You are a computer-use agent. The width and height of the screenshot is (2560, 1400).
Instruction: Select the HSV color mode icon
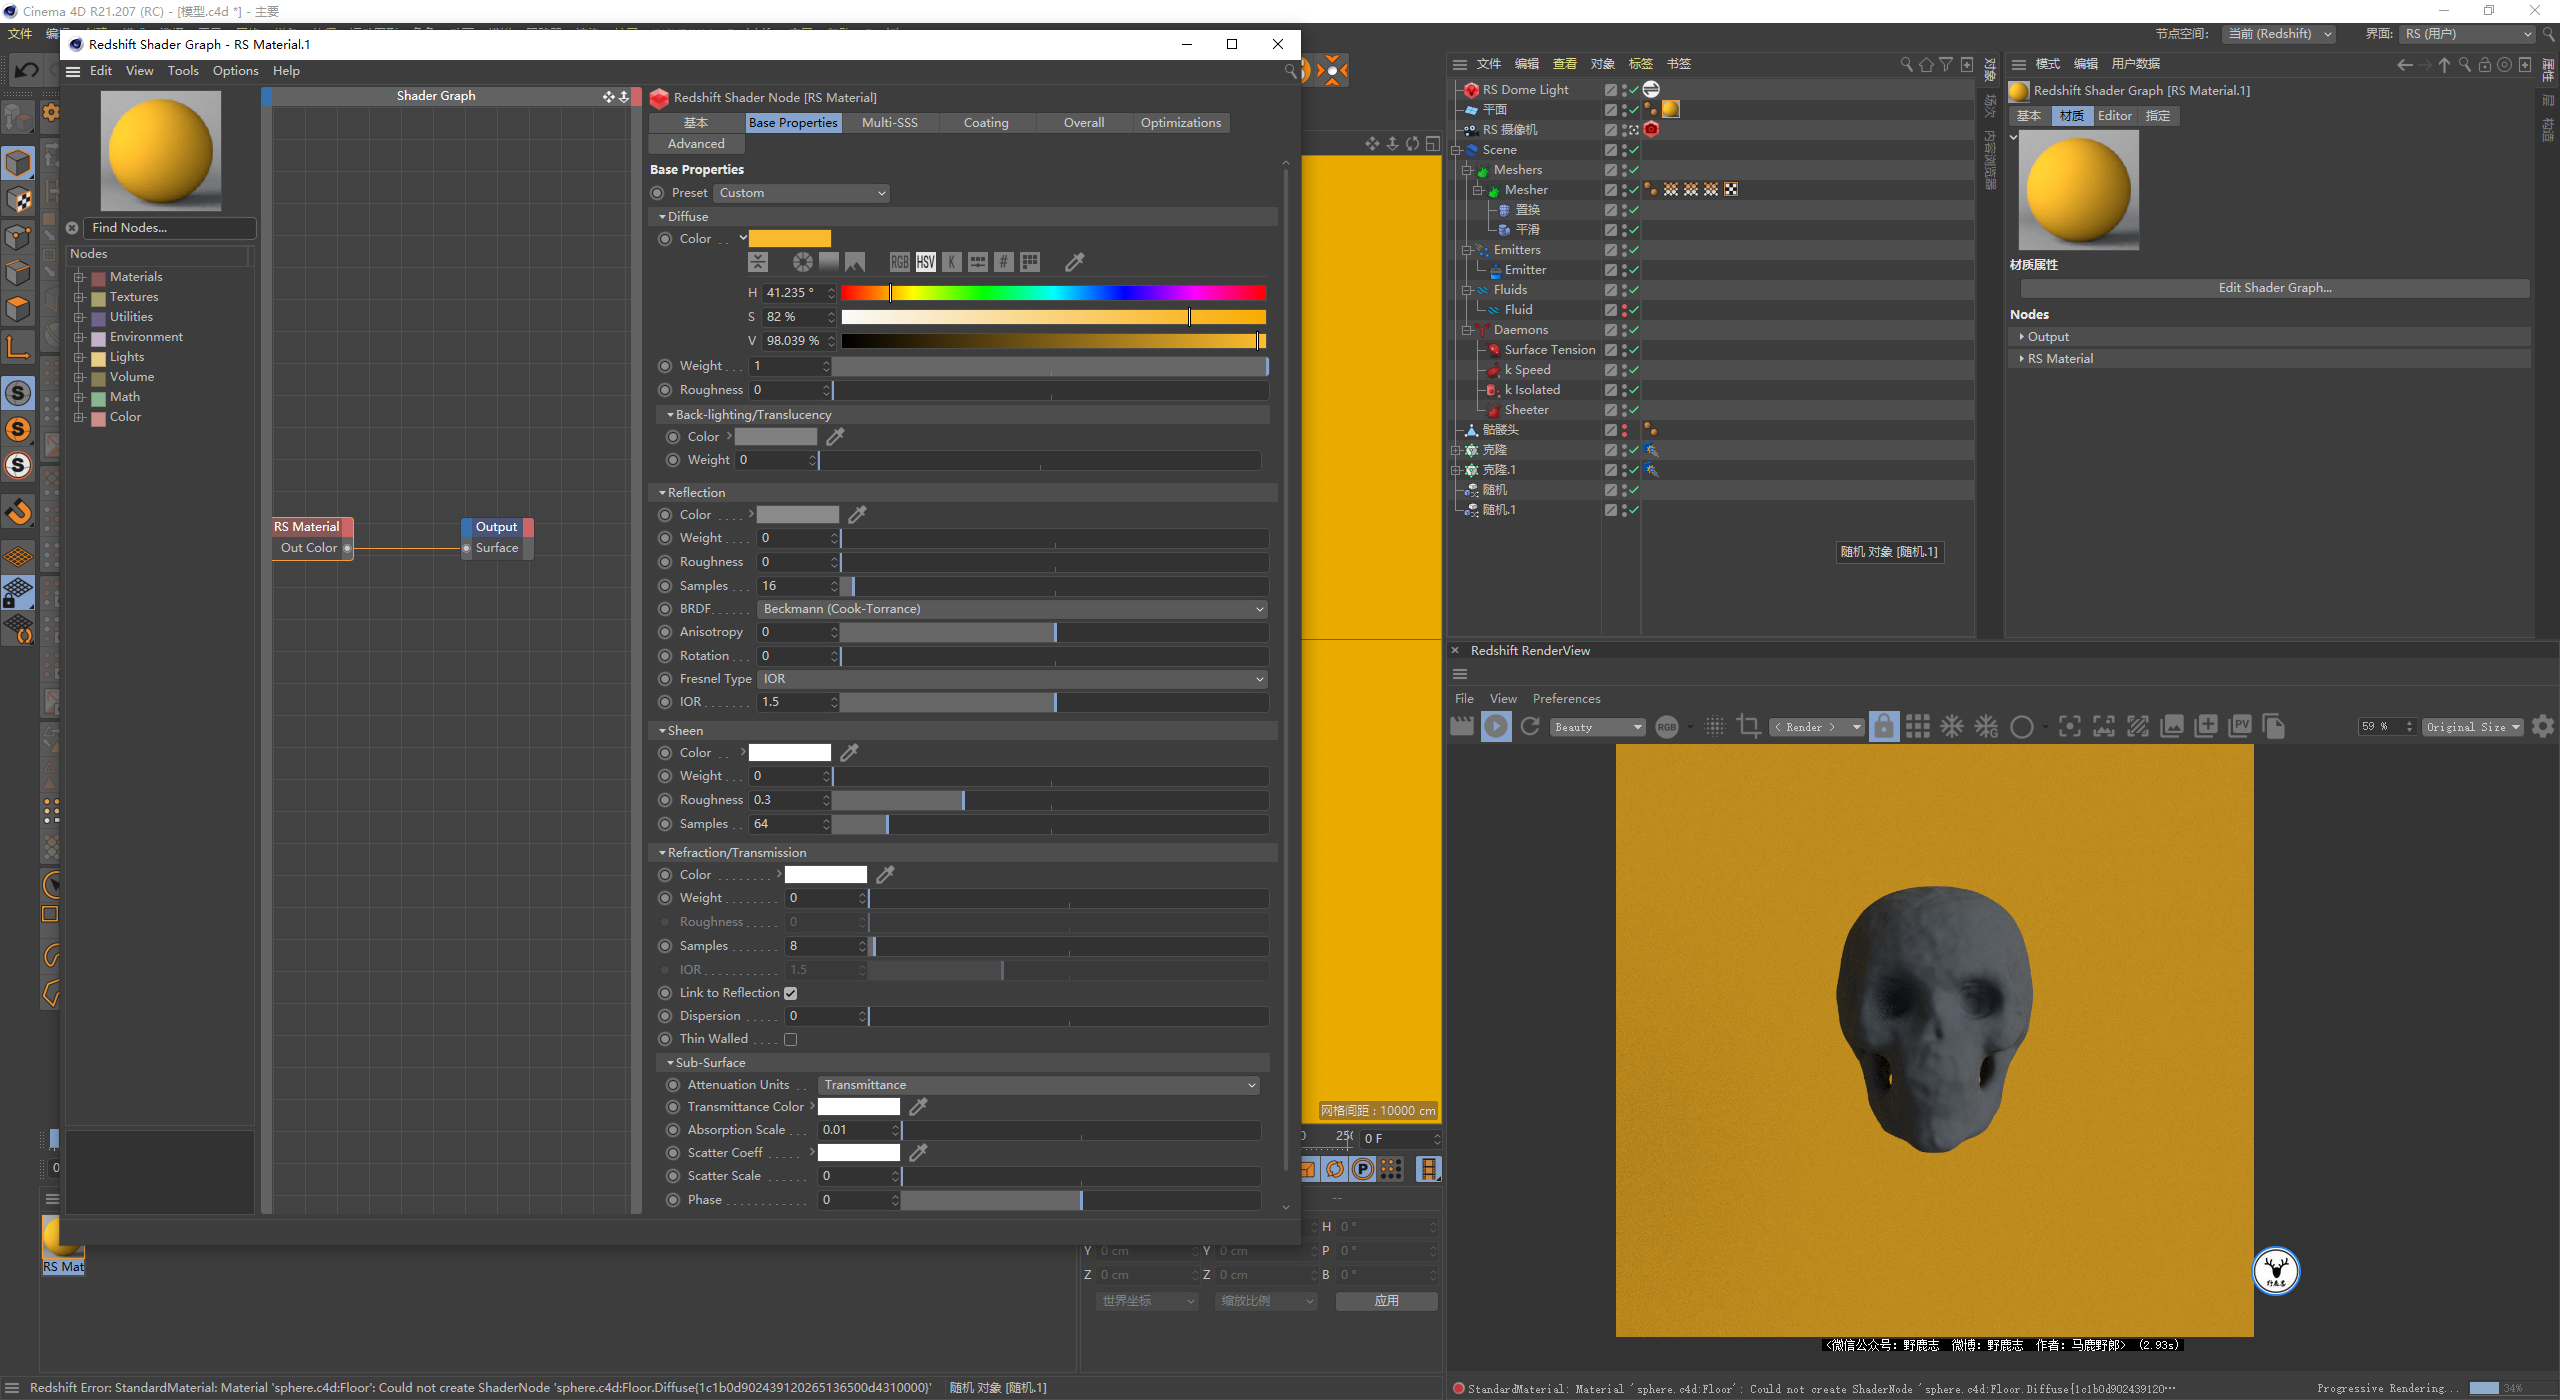pyautogui.click(x=926, y=262)
